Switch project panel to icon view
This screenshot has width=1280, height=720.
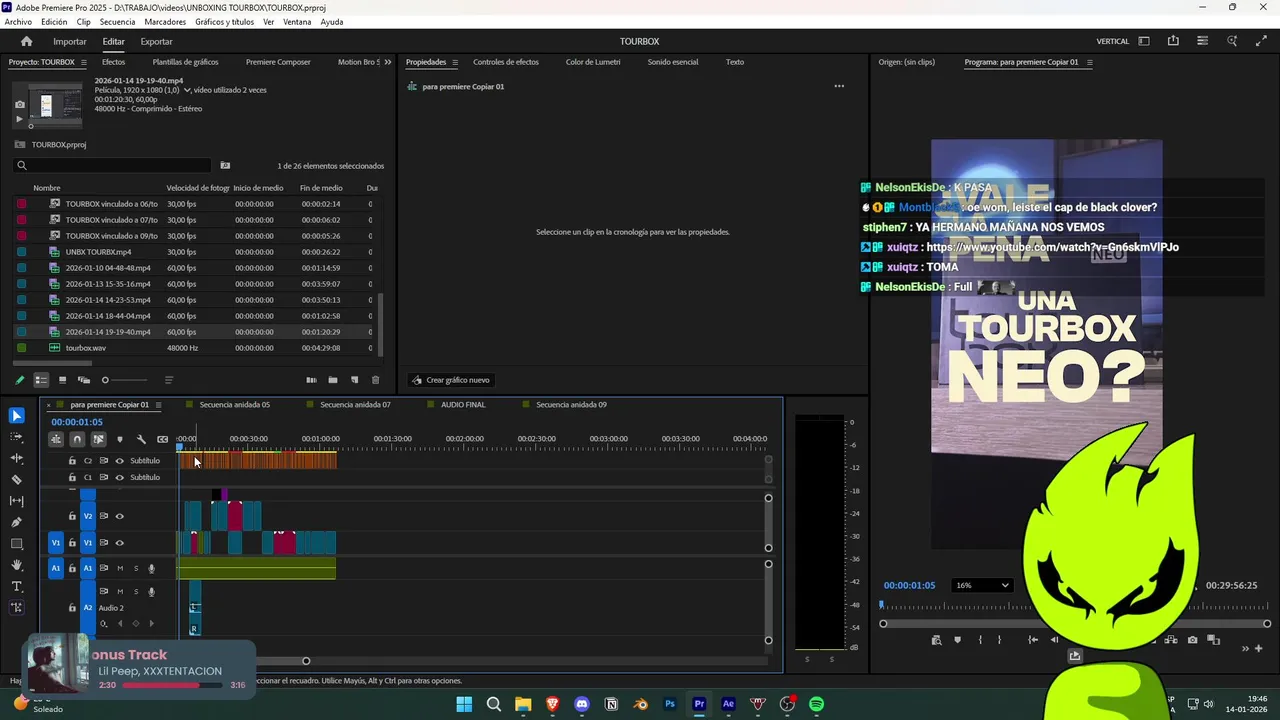[62, 380]
